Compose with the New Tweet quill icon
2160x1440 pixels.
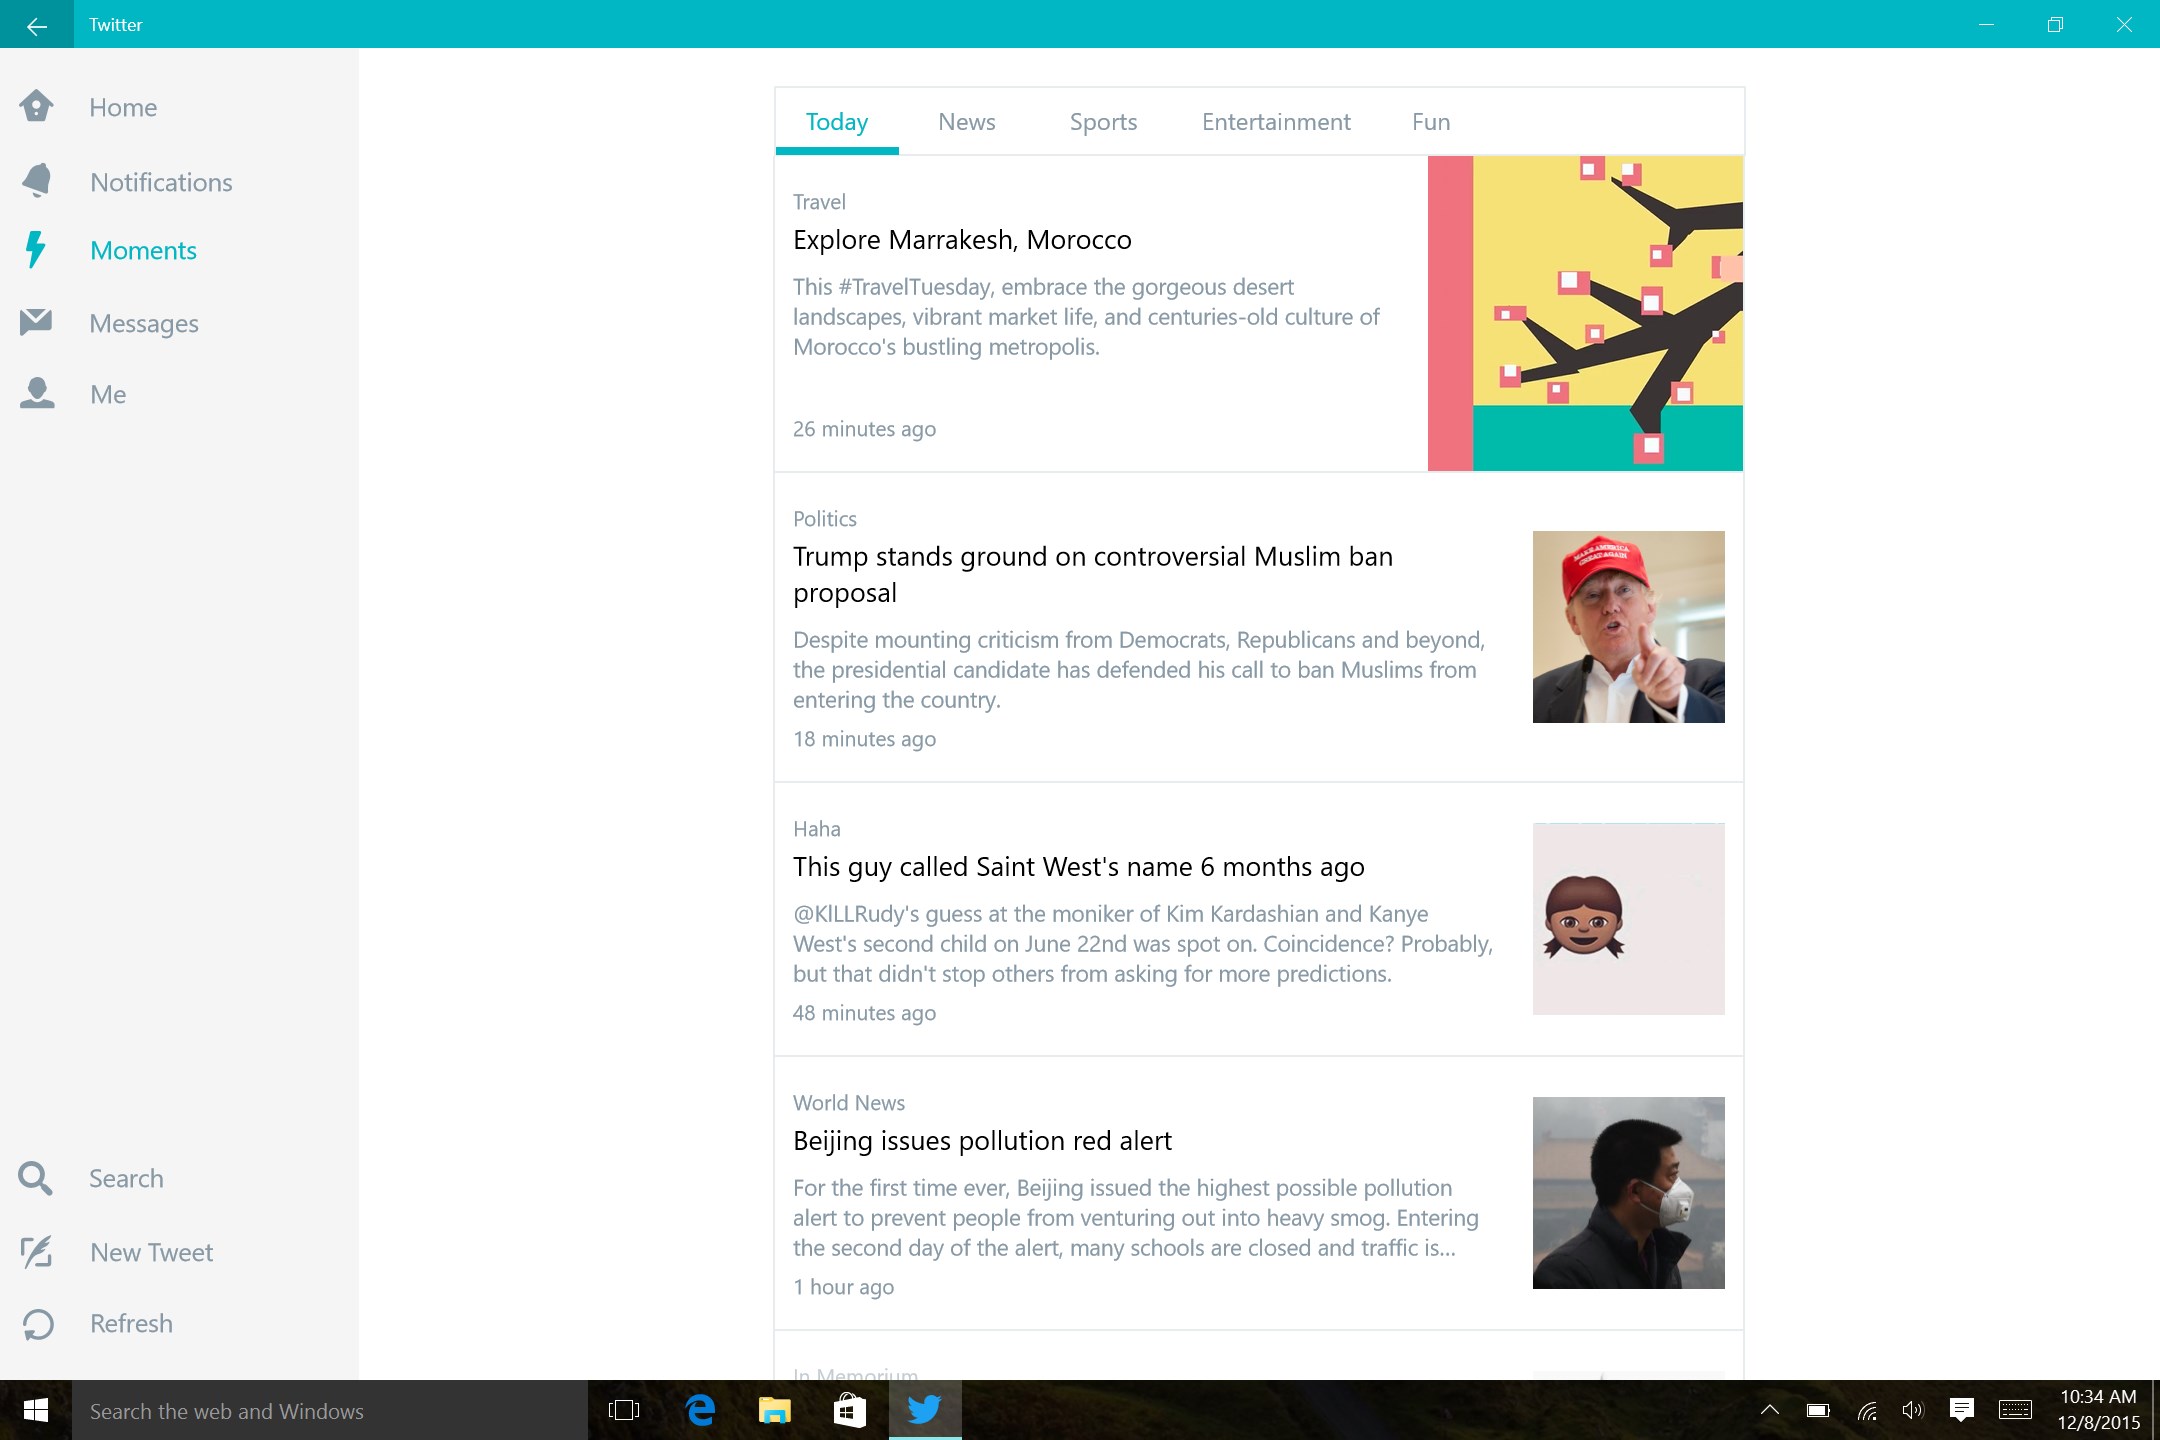coord(37,1252)
